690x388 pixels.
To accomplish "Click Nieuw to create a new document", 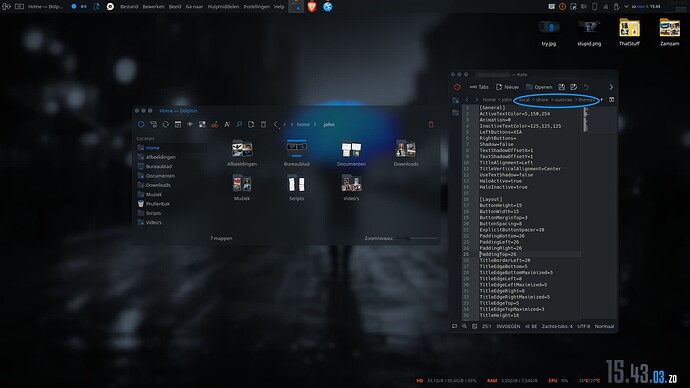I will click(x=507, y=87).
